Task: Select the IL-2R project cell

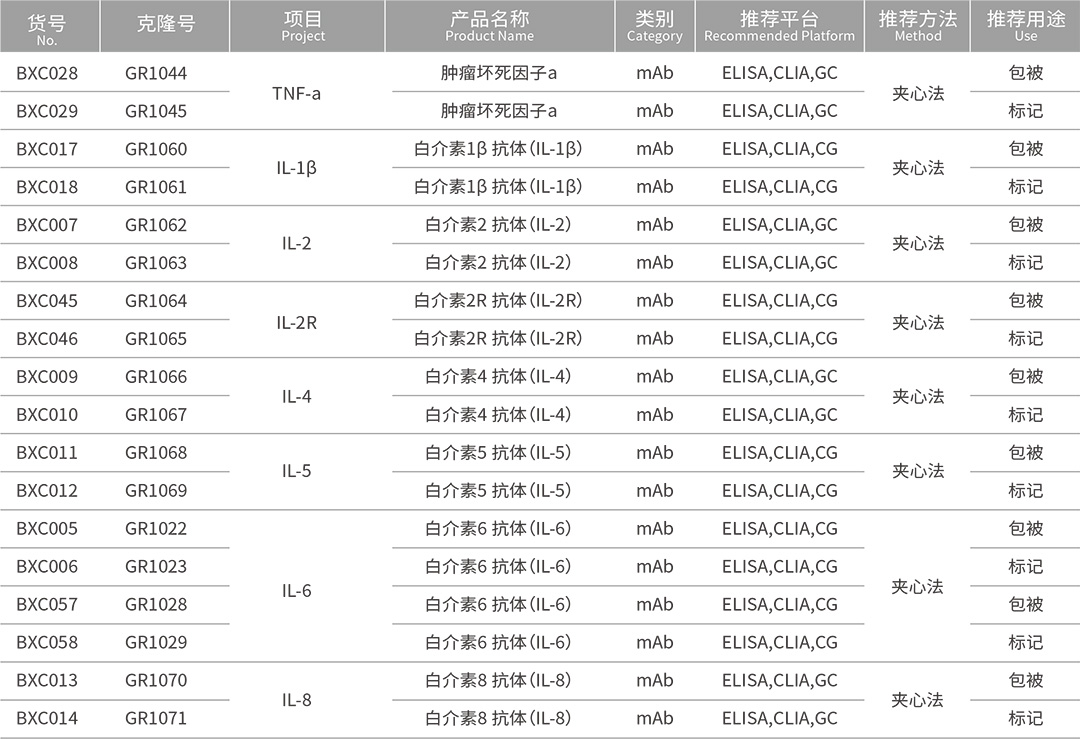Action: pos(296,322)
